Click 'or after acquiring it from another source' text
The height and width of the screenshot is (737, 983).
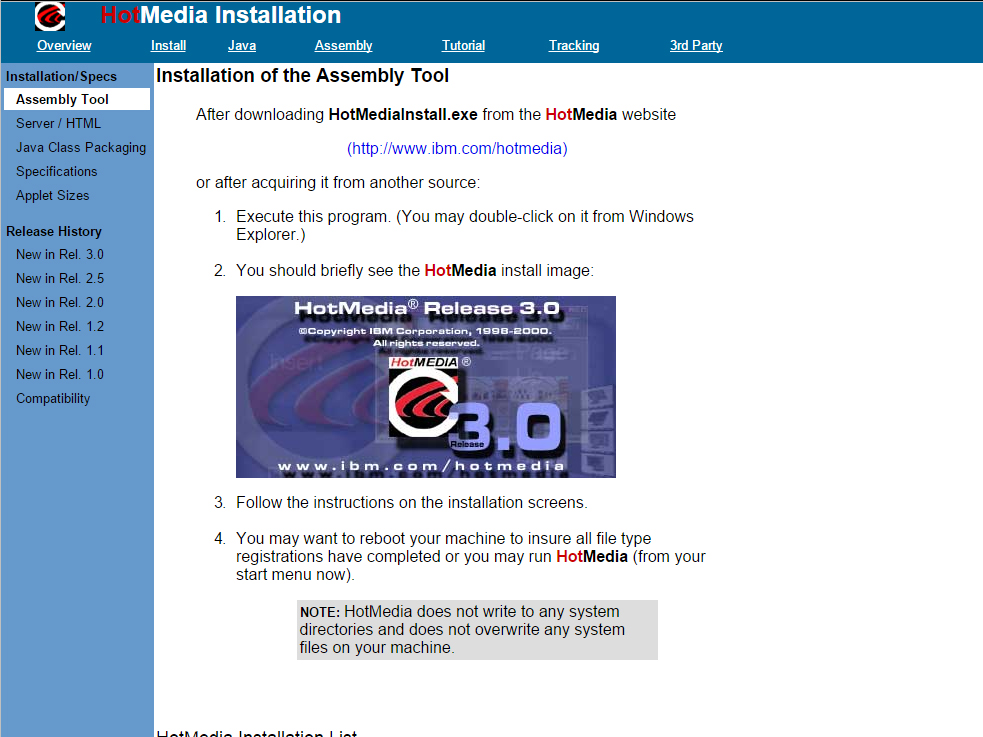[338, 183]
